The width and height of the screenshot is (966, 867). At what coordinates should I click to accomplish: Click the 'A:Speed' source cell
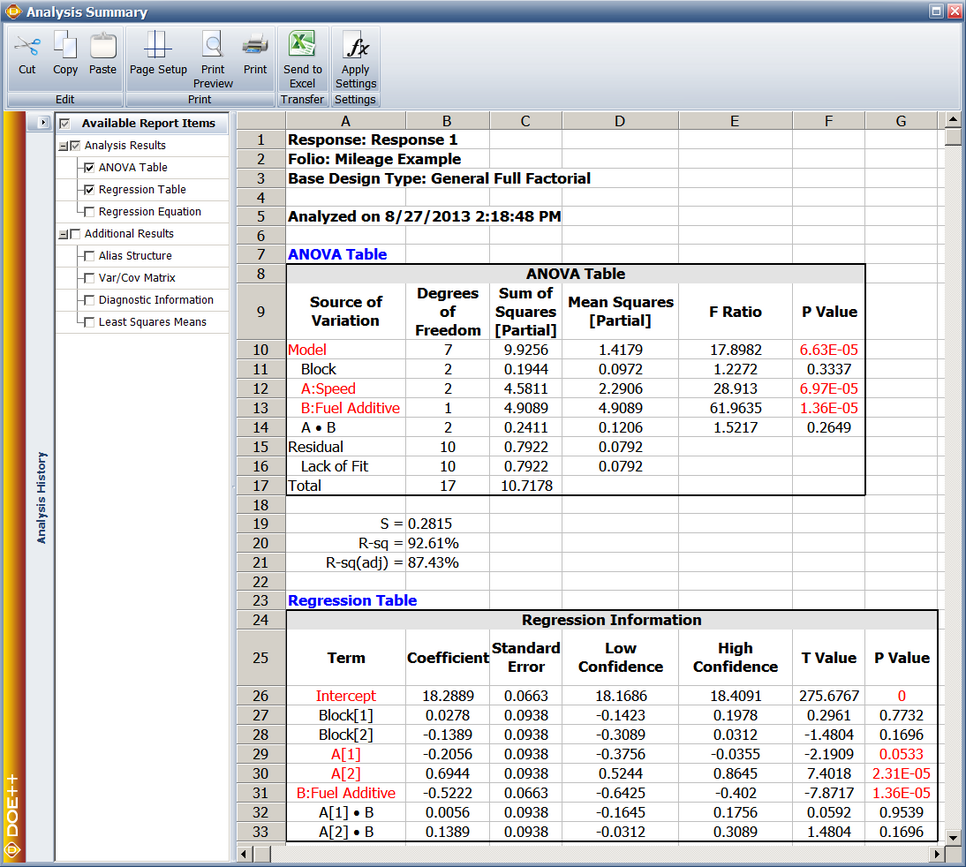[x=346, y=389]
